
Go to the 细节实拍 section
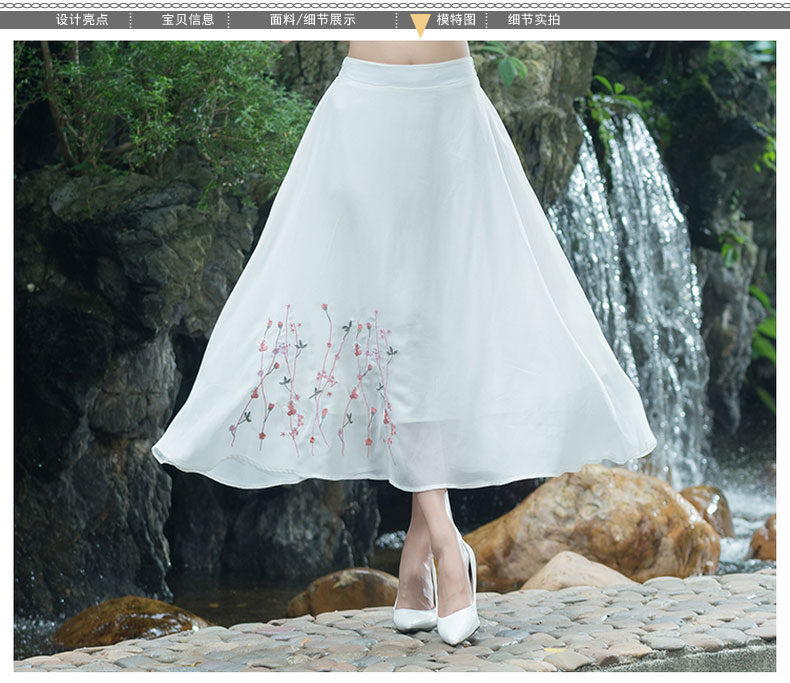click(534, 19)
